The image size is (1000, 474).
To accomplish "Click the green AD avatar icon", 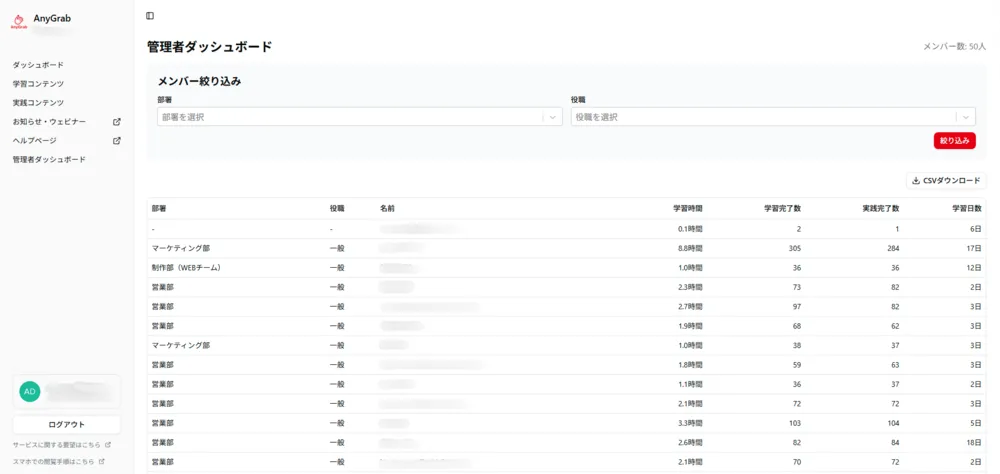I will coord(30,392).
